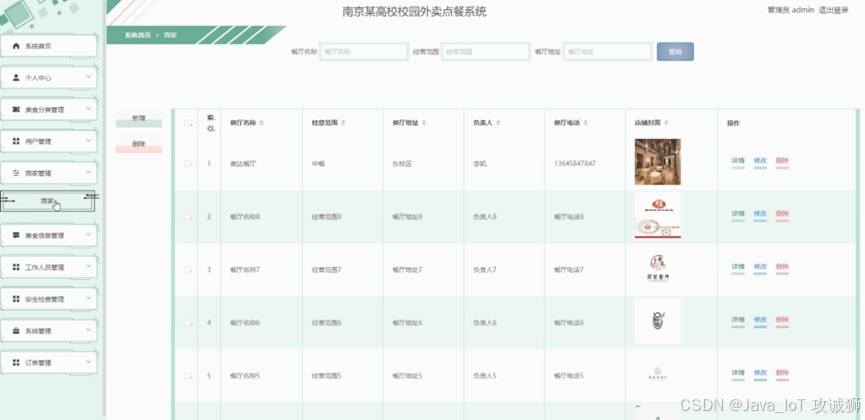Viewport: 865px width, 420px height.
Task: Click the briefcase icon beside 系统管理
Action: coord(16,331)
